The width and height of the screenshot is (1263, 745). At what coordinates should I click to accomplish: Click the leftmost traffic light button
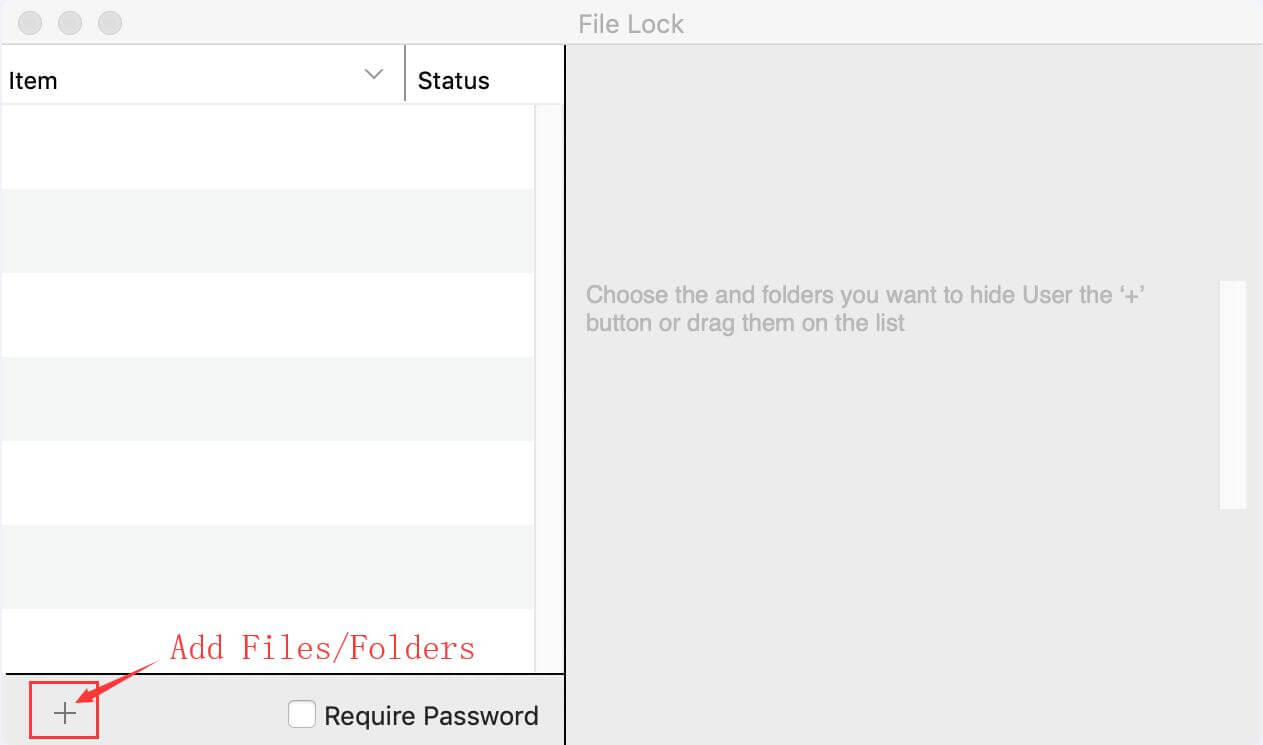[29, 22]
